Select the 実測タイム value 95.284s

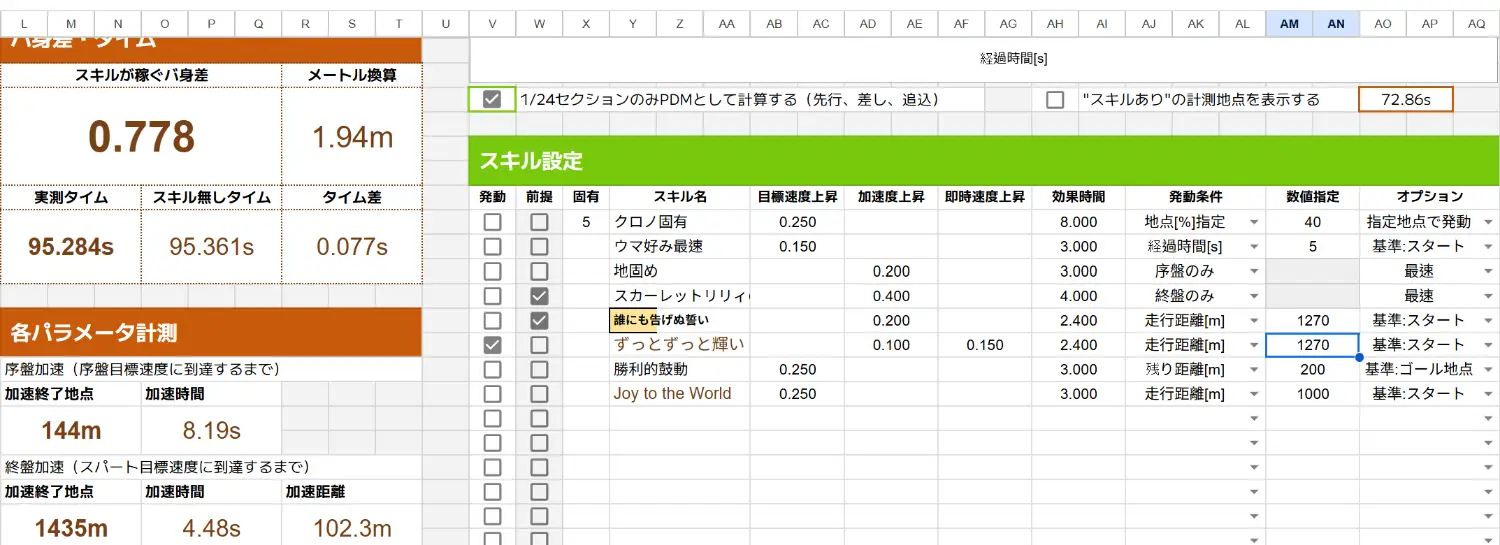[69, 246]
